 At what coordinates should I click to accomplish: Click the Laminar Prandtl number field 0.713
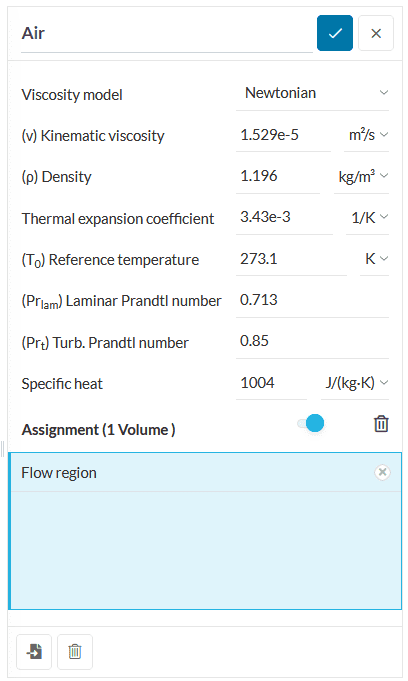click(x=312, y=300)
